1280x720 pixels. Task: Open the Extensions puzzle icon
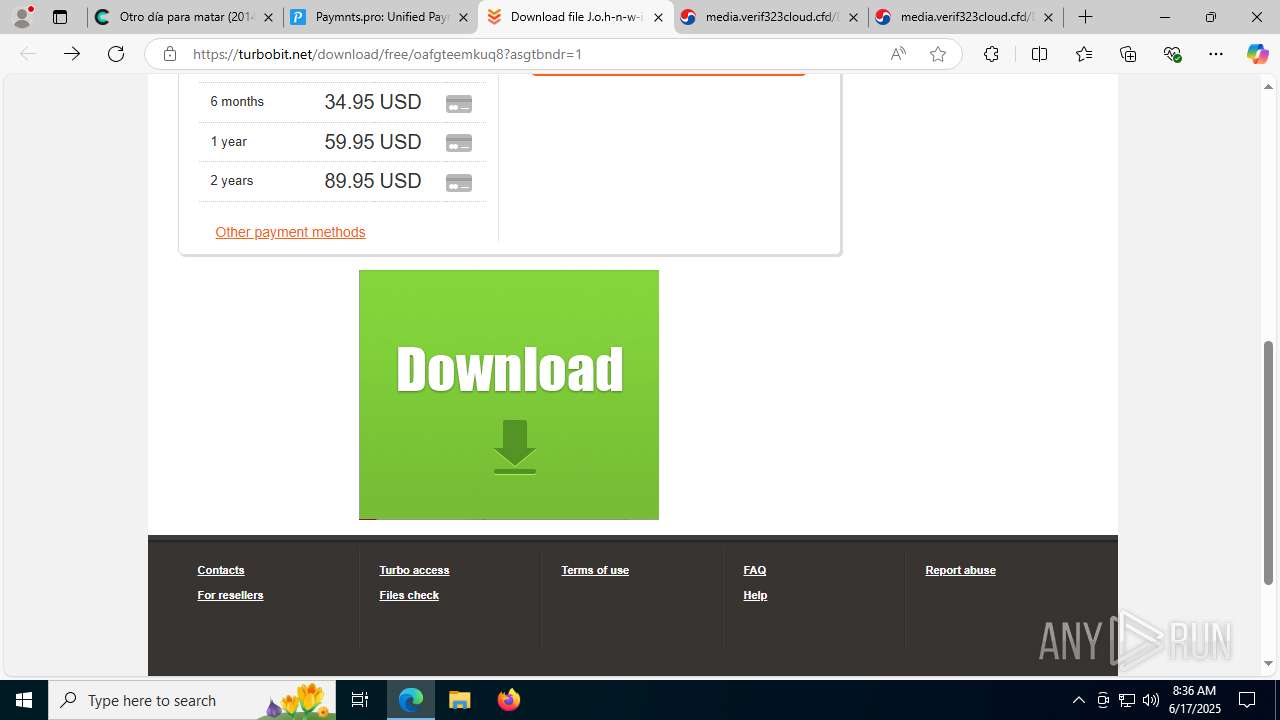point(991,54)
